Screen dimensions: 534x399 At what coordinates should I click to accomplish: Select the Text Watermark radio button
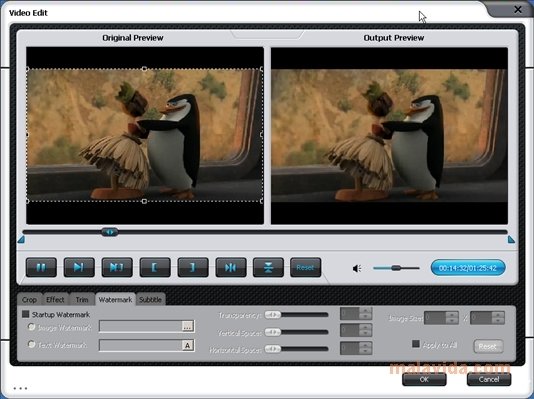[31, 344]
